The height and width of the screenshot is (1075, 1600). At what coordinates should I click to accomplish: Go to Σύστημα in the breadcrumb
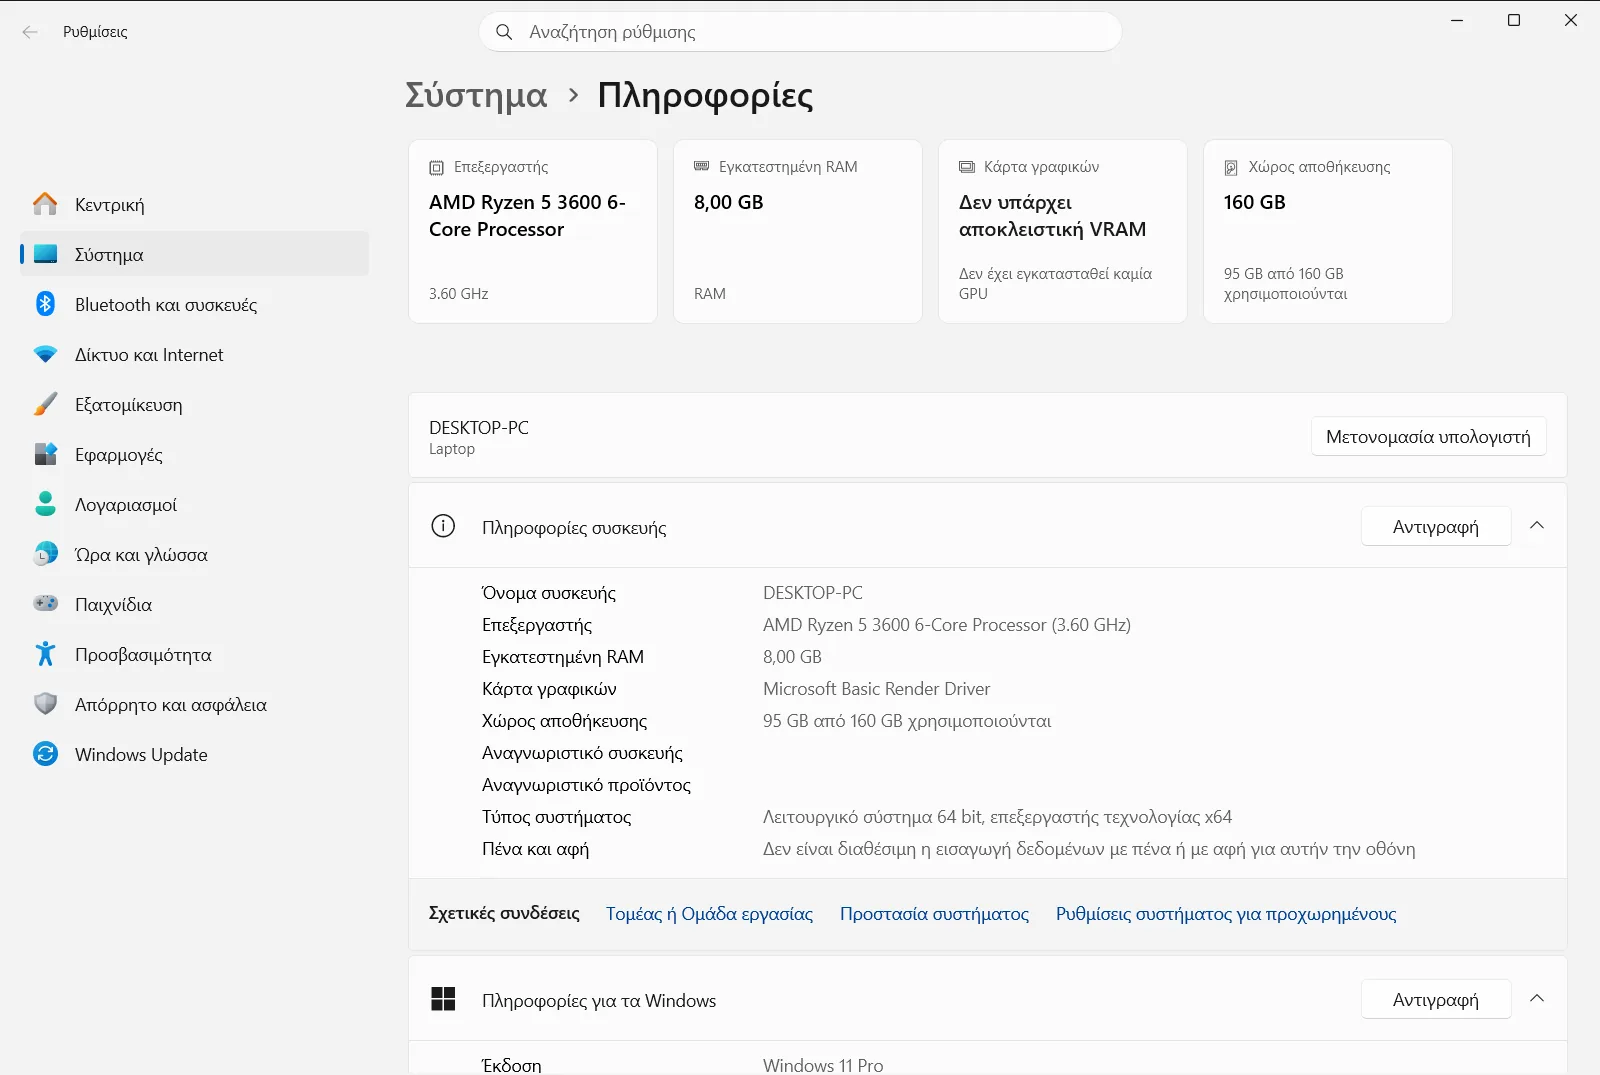476,95
